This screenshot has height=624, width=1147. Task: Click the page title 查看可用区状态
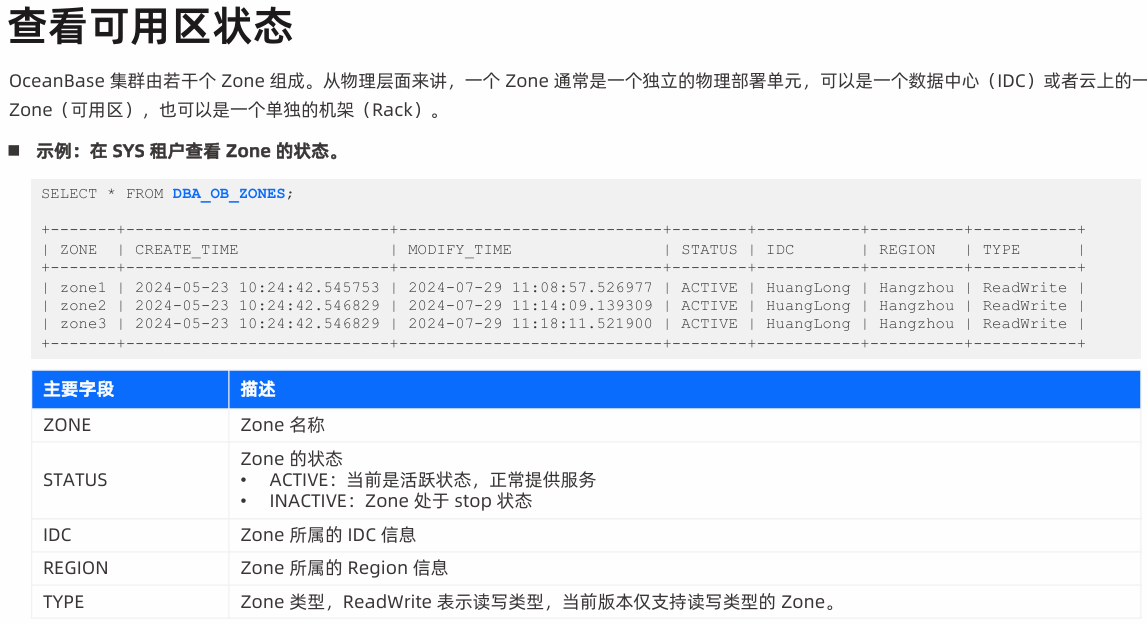click(x=151, y=27)
